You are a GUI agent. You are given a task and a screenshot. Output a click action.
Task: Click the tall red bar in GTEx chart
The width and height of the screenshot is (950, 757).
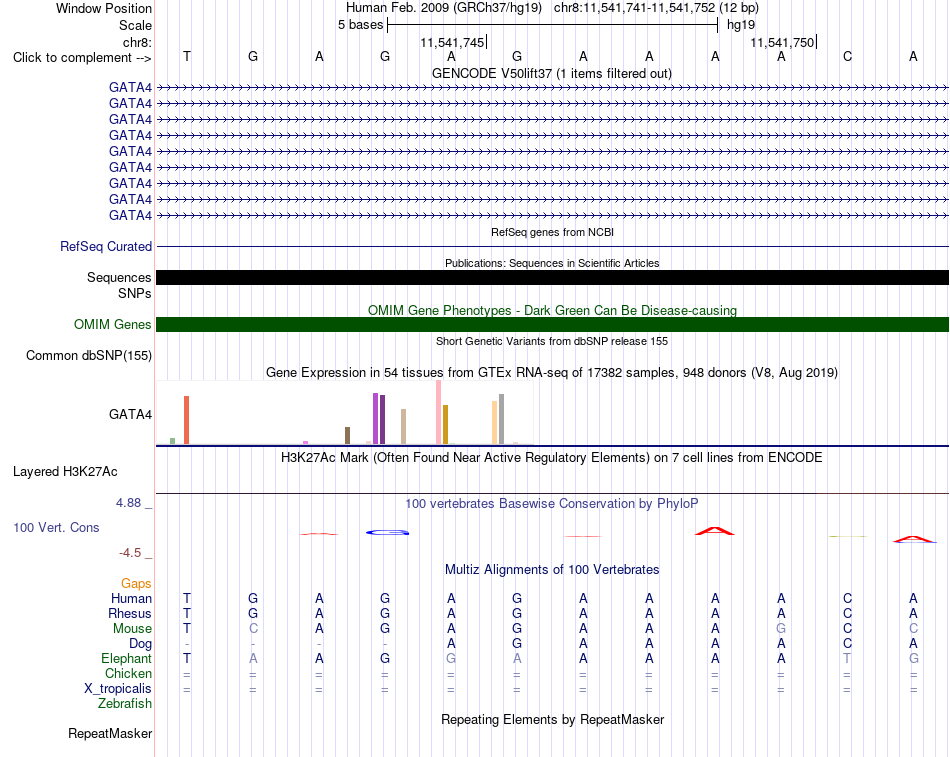187,420
